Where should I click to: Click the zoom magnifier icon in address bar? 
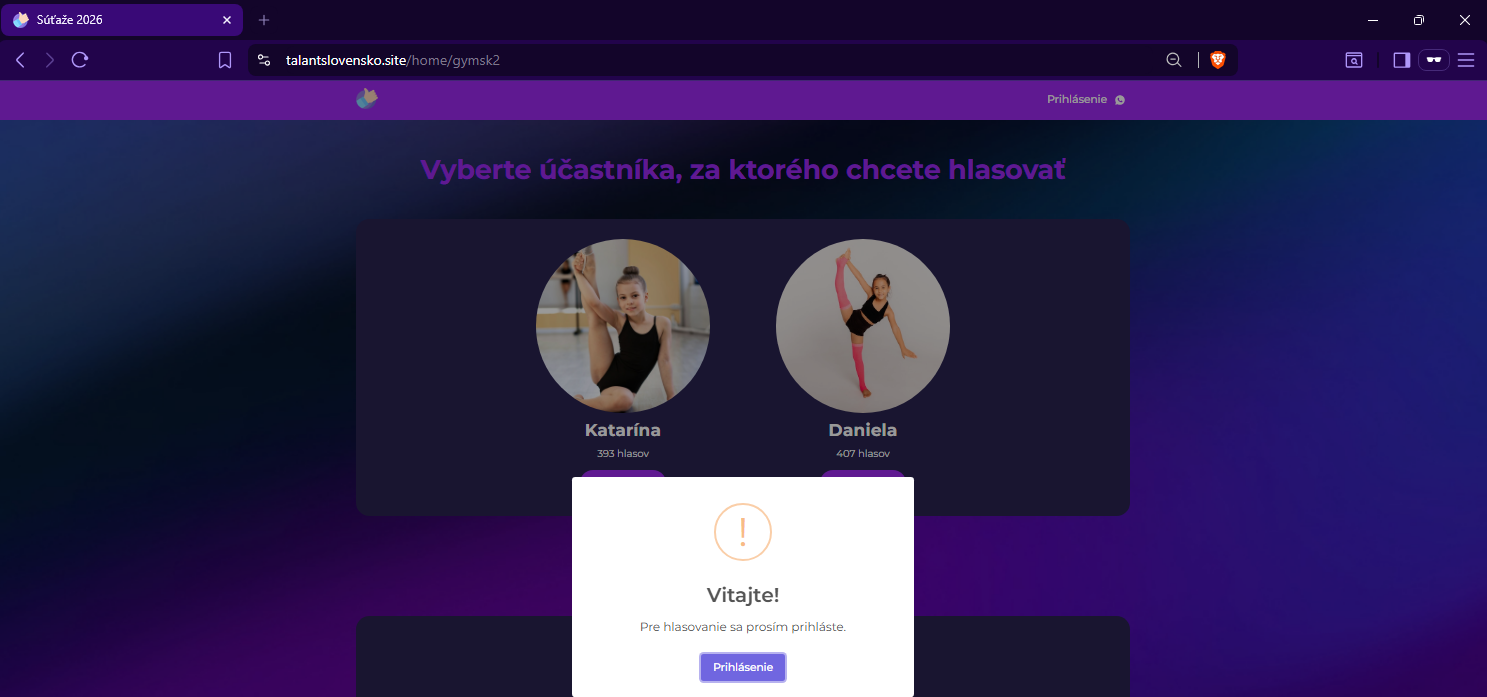(x=1174, y=60)
